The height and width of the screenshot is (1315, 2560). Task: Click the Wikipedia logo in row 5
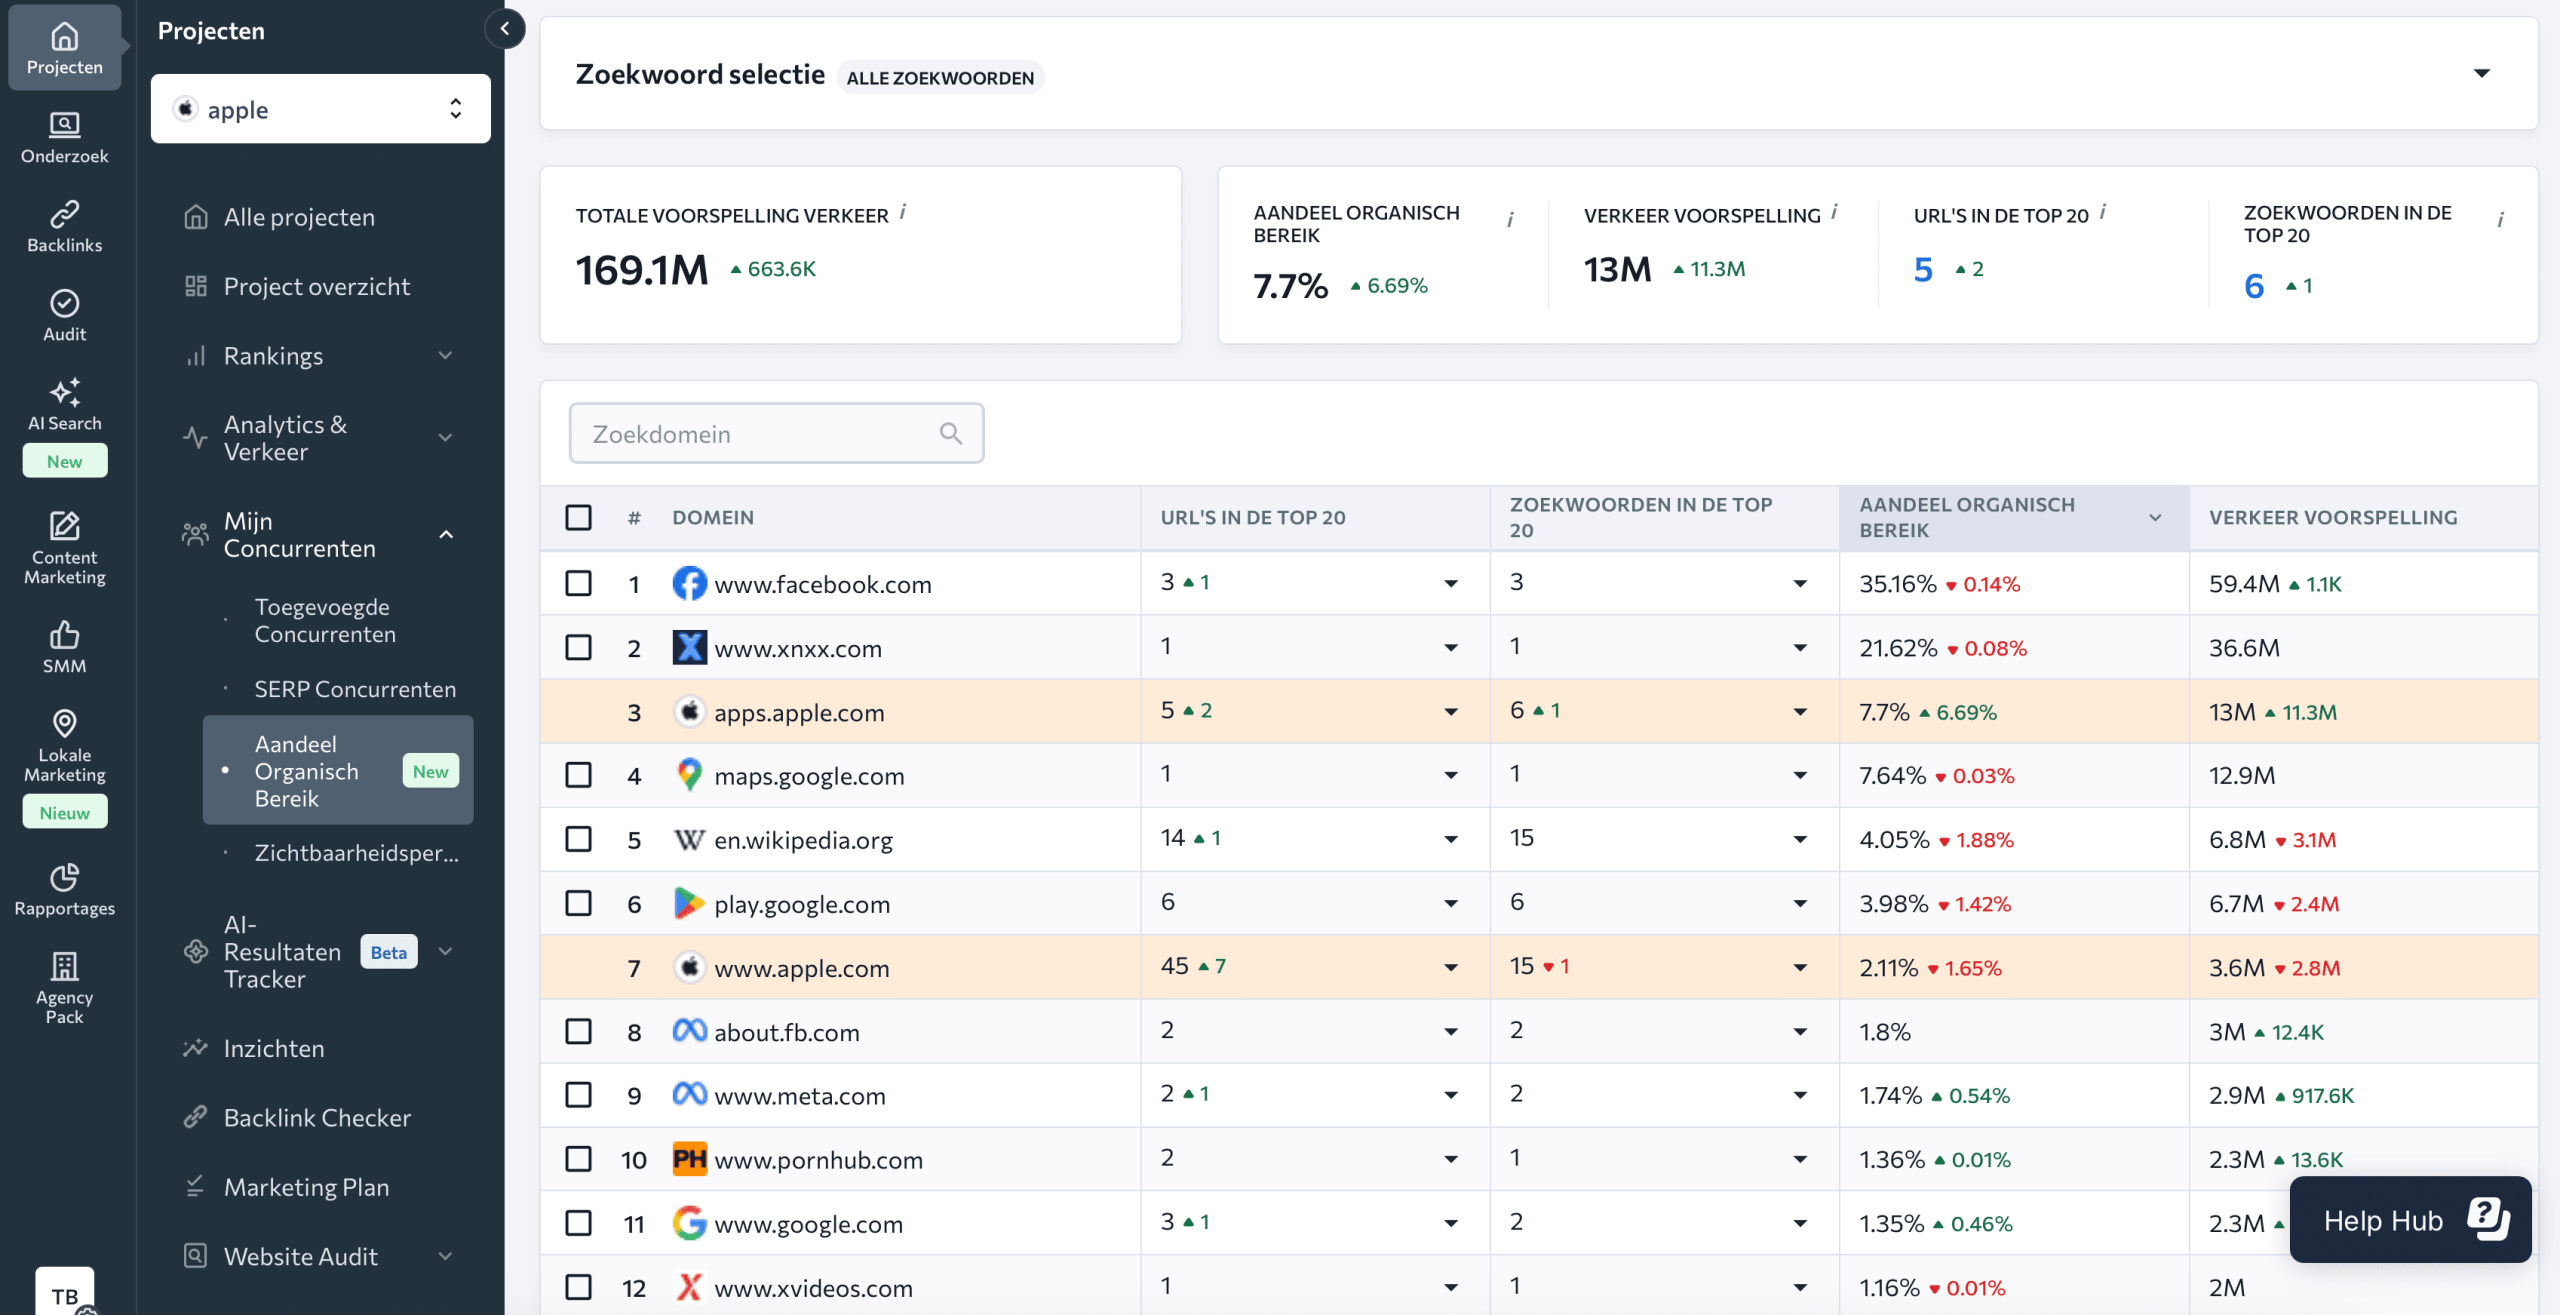coord(689,839)
